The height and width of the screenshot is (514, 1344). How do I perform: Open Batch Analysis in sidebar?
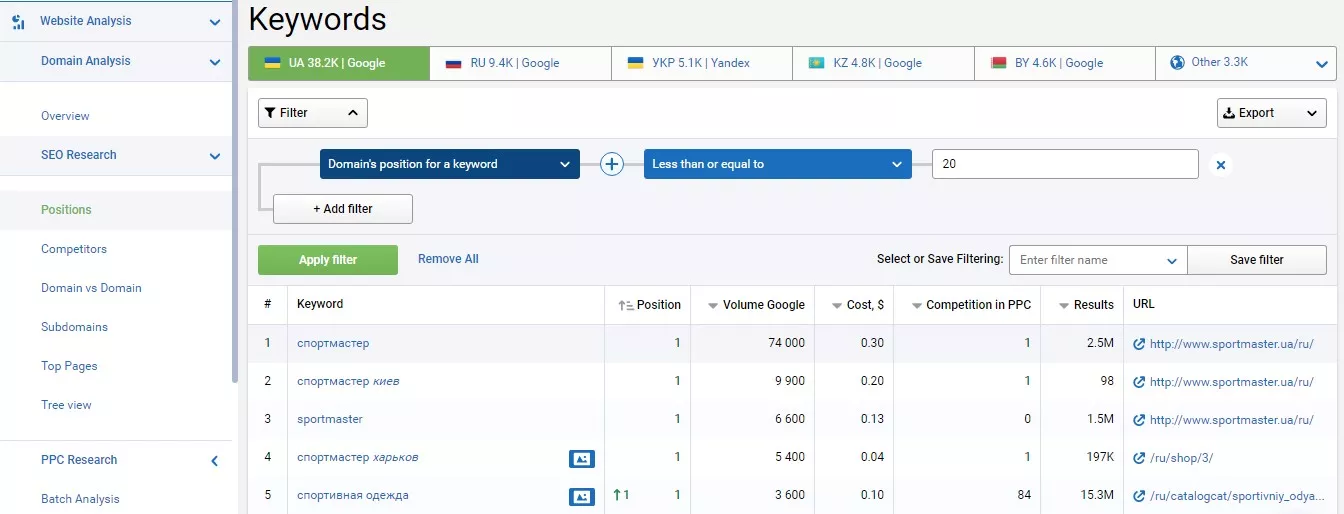pos(80,499)
